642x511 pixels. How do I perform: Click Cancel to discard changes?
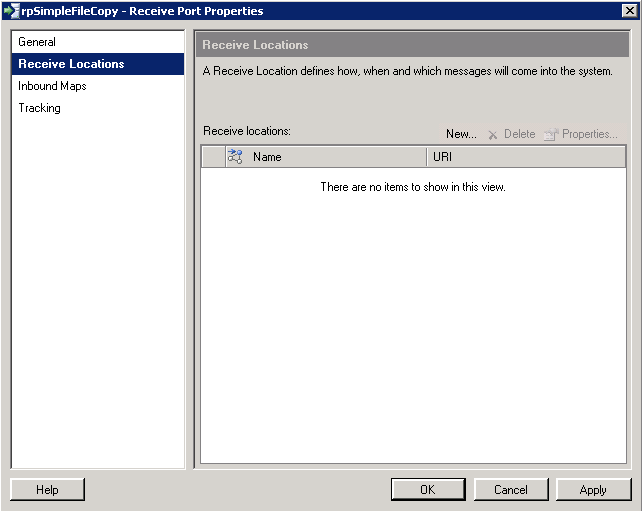point(511,489)
